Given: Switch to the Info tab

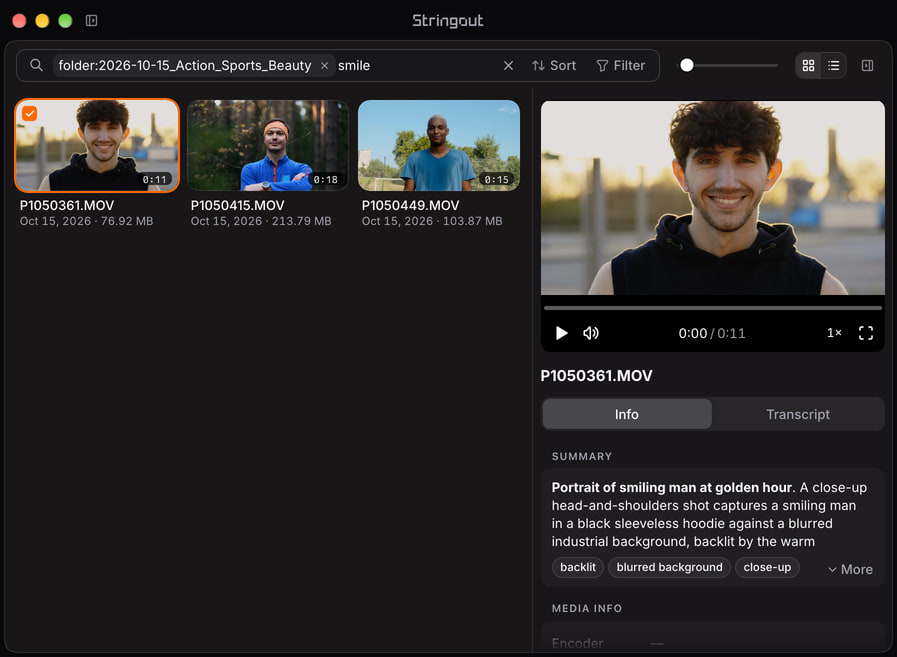Looking at the screenshot, I should pyautogui.click(x=627, y=414).
